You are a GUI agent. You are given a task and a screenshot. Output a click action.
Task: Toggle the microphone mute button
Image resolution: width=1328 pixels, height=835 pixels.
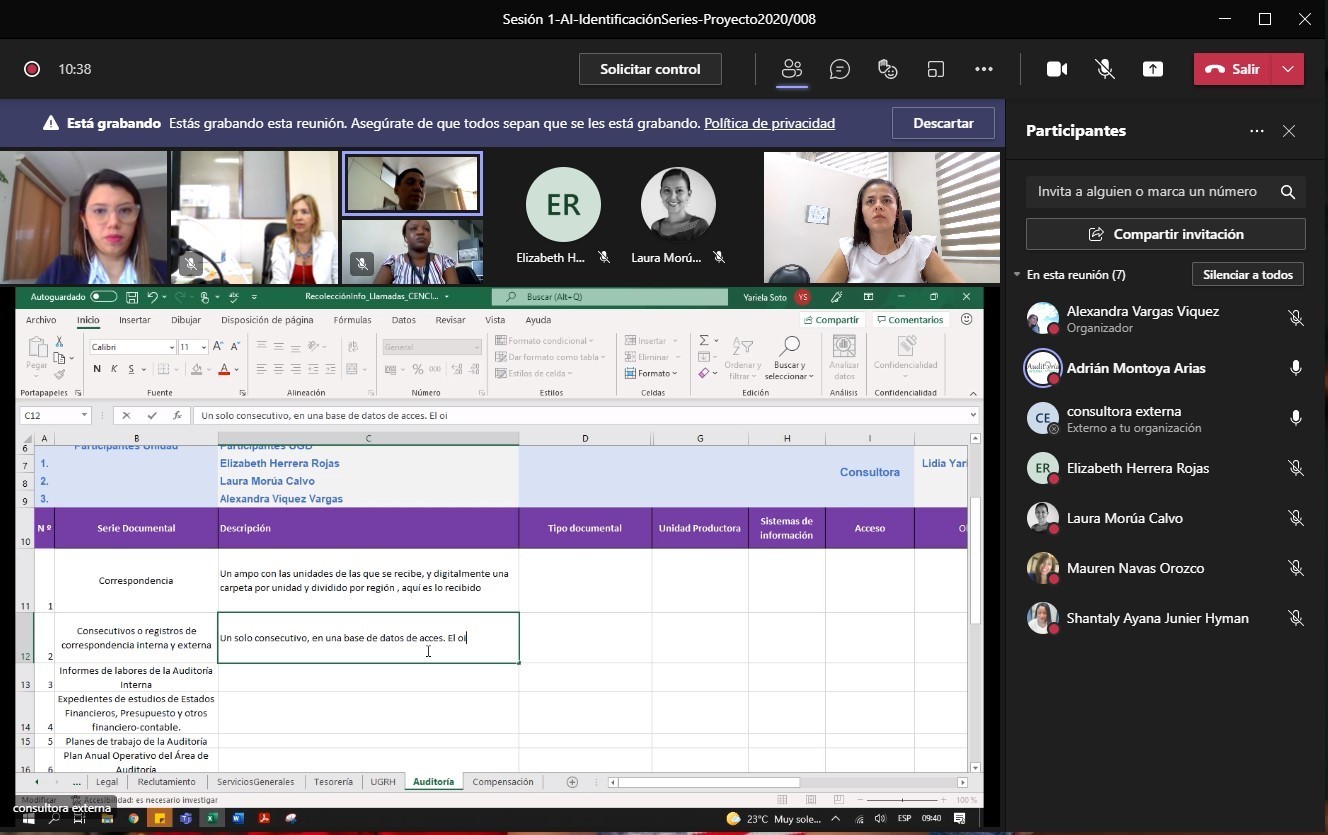(1105, 69)
